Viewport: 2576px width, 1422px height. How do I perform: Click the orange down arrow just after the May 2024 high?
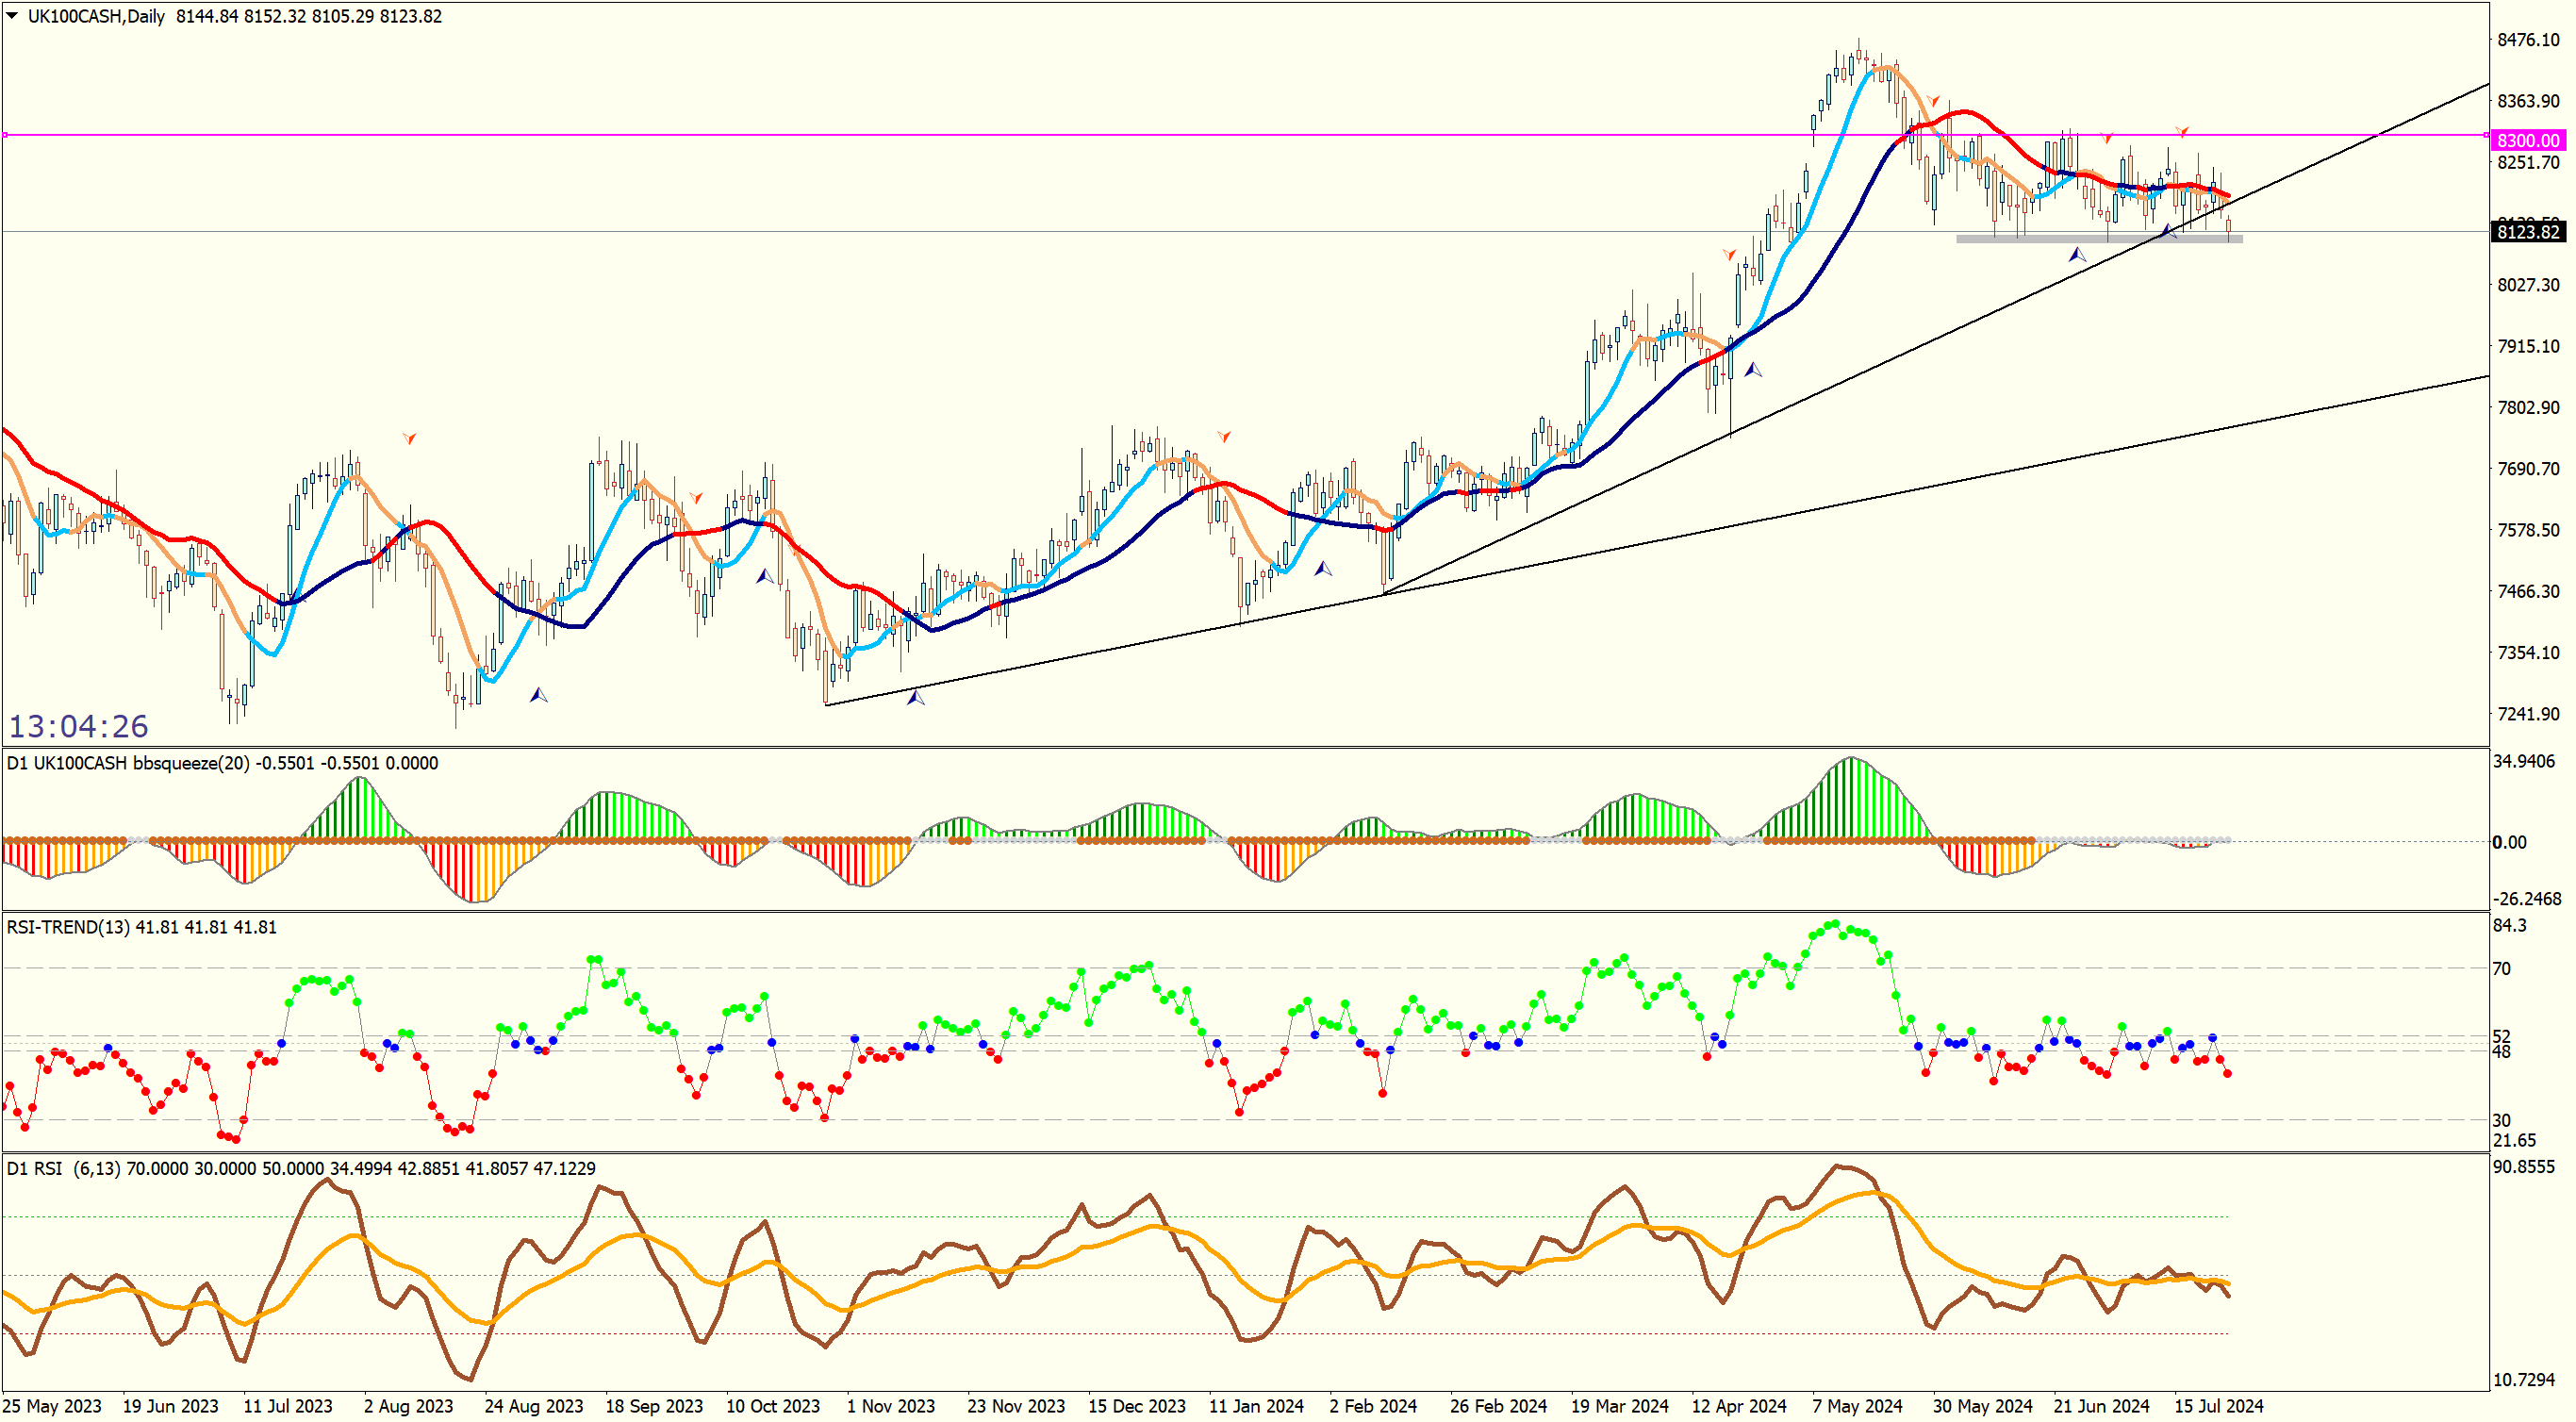1934,101
